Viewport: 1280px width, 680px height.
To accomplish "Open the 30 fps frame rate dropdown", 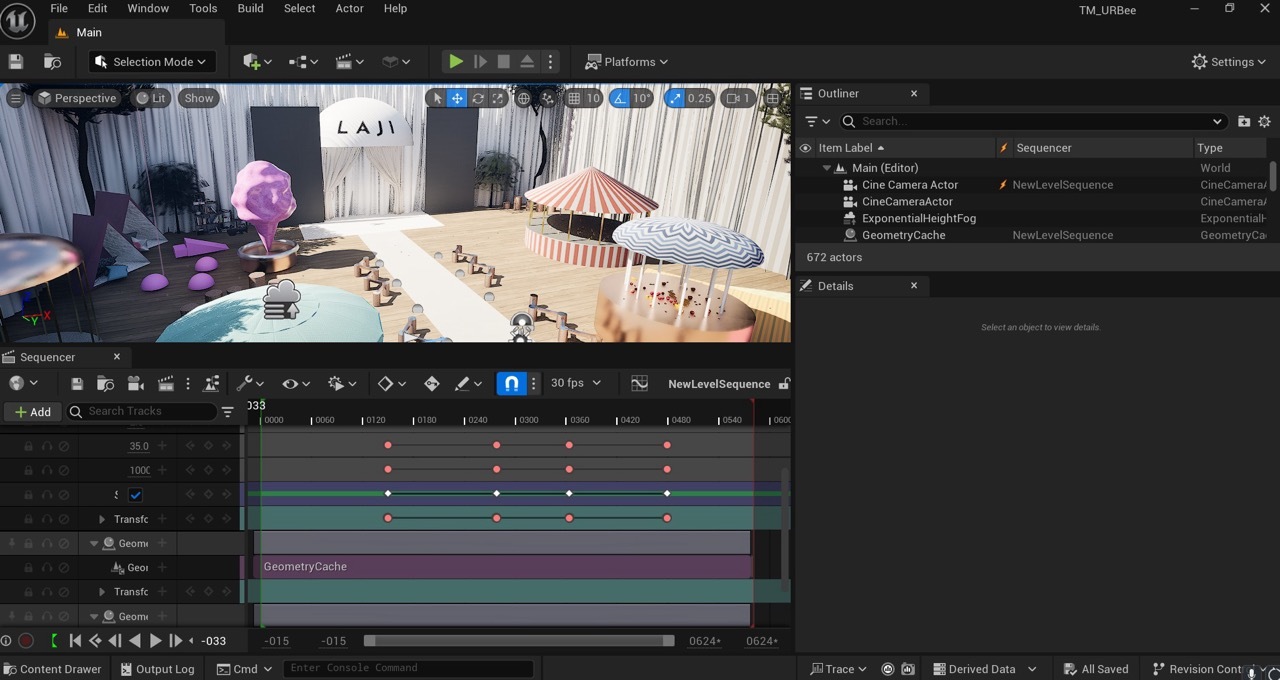I will pos(576,383).
